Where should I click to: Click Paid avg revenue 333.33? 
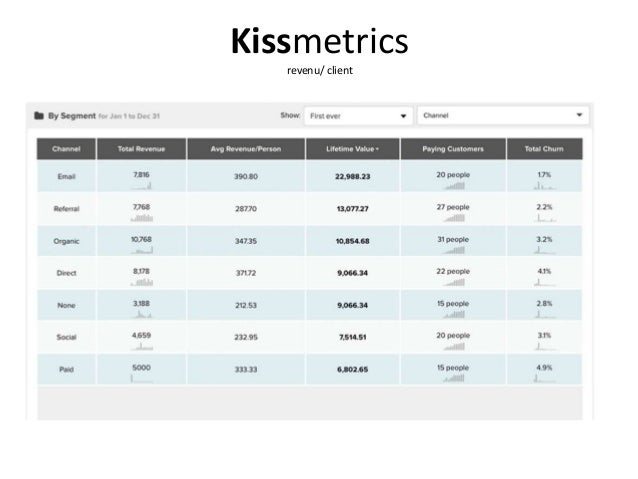(x=246, y=370)
